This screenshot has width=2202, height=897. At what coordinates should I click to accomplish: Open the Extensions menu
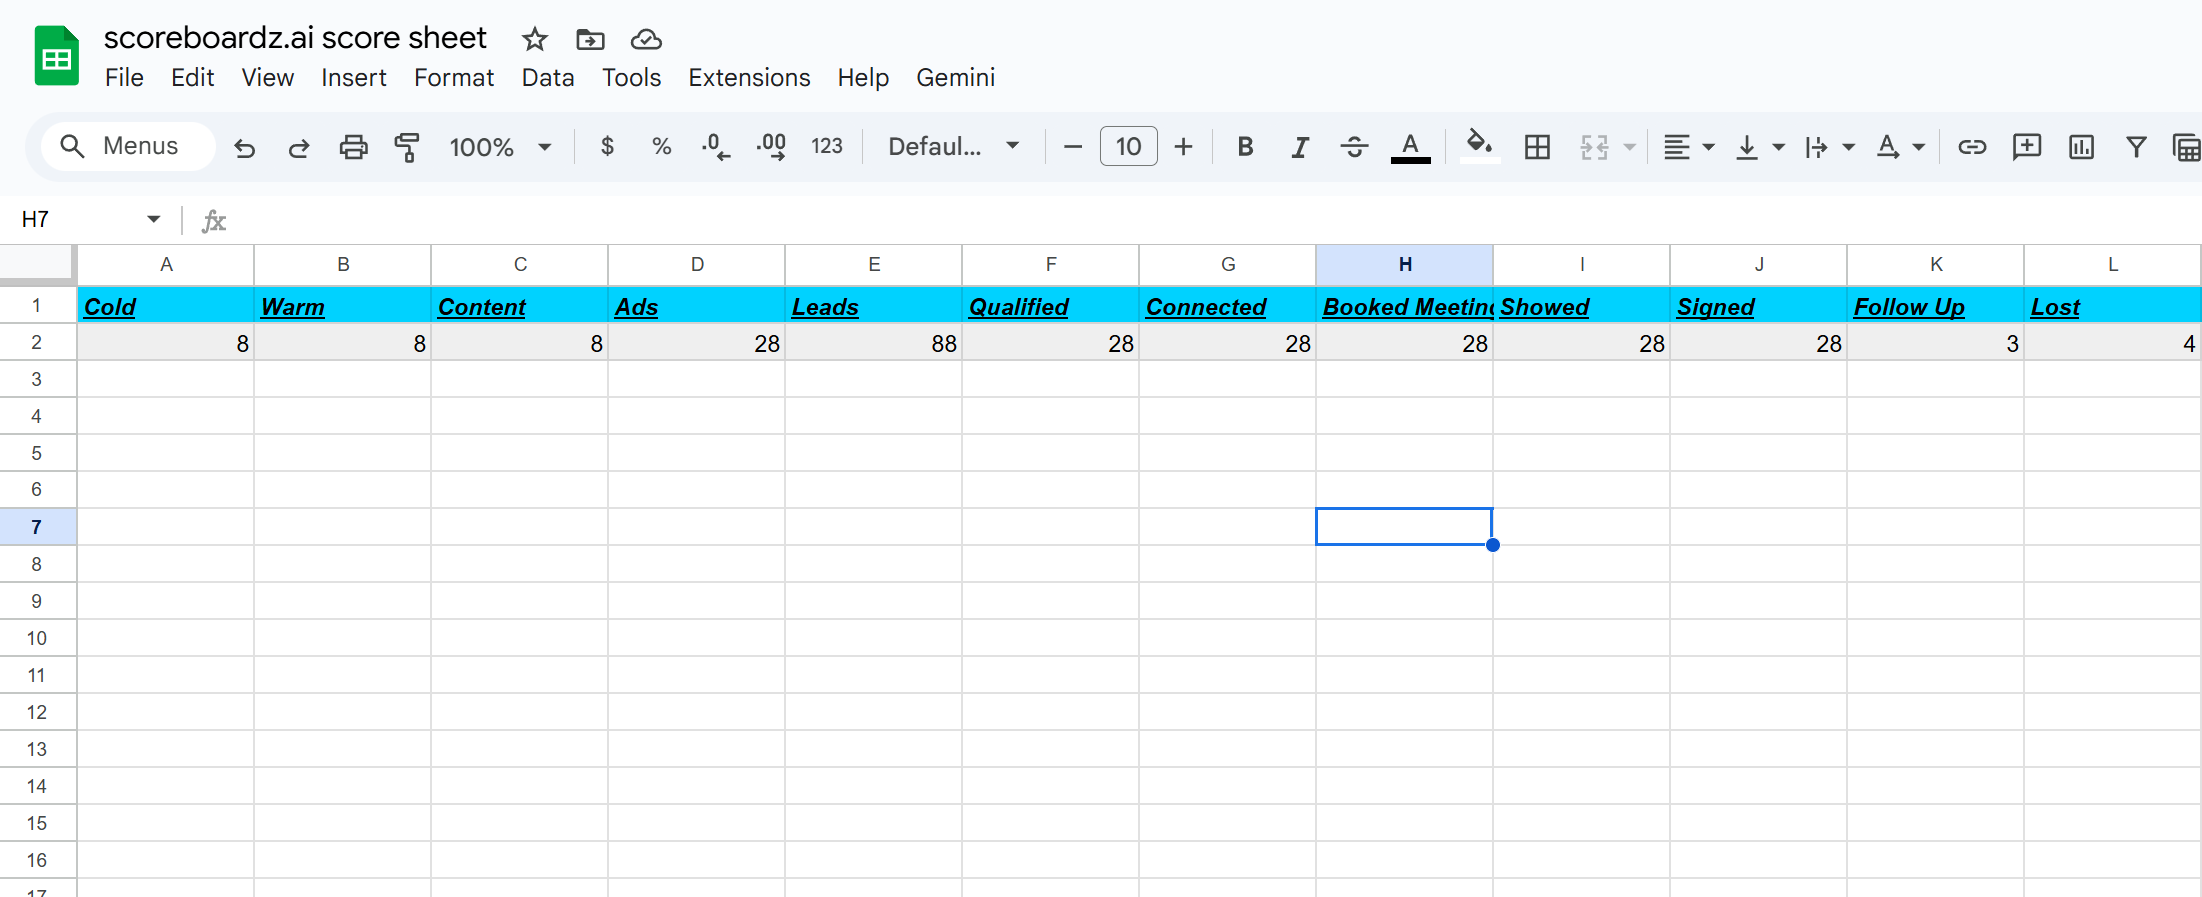click(749, 78)
